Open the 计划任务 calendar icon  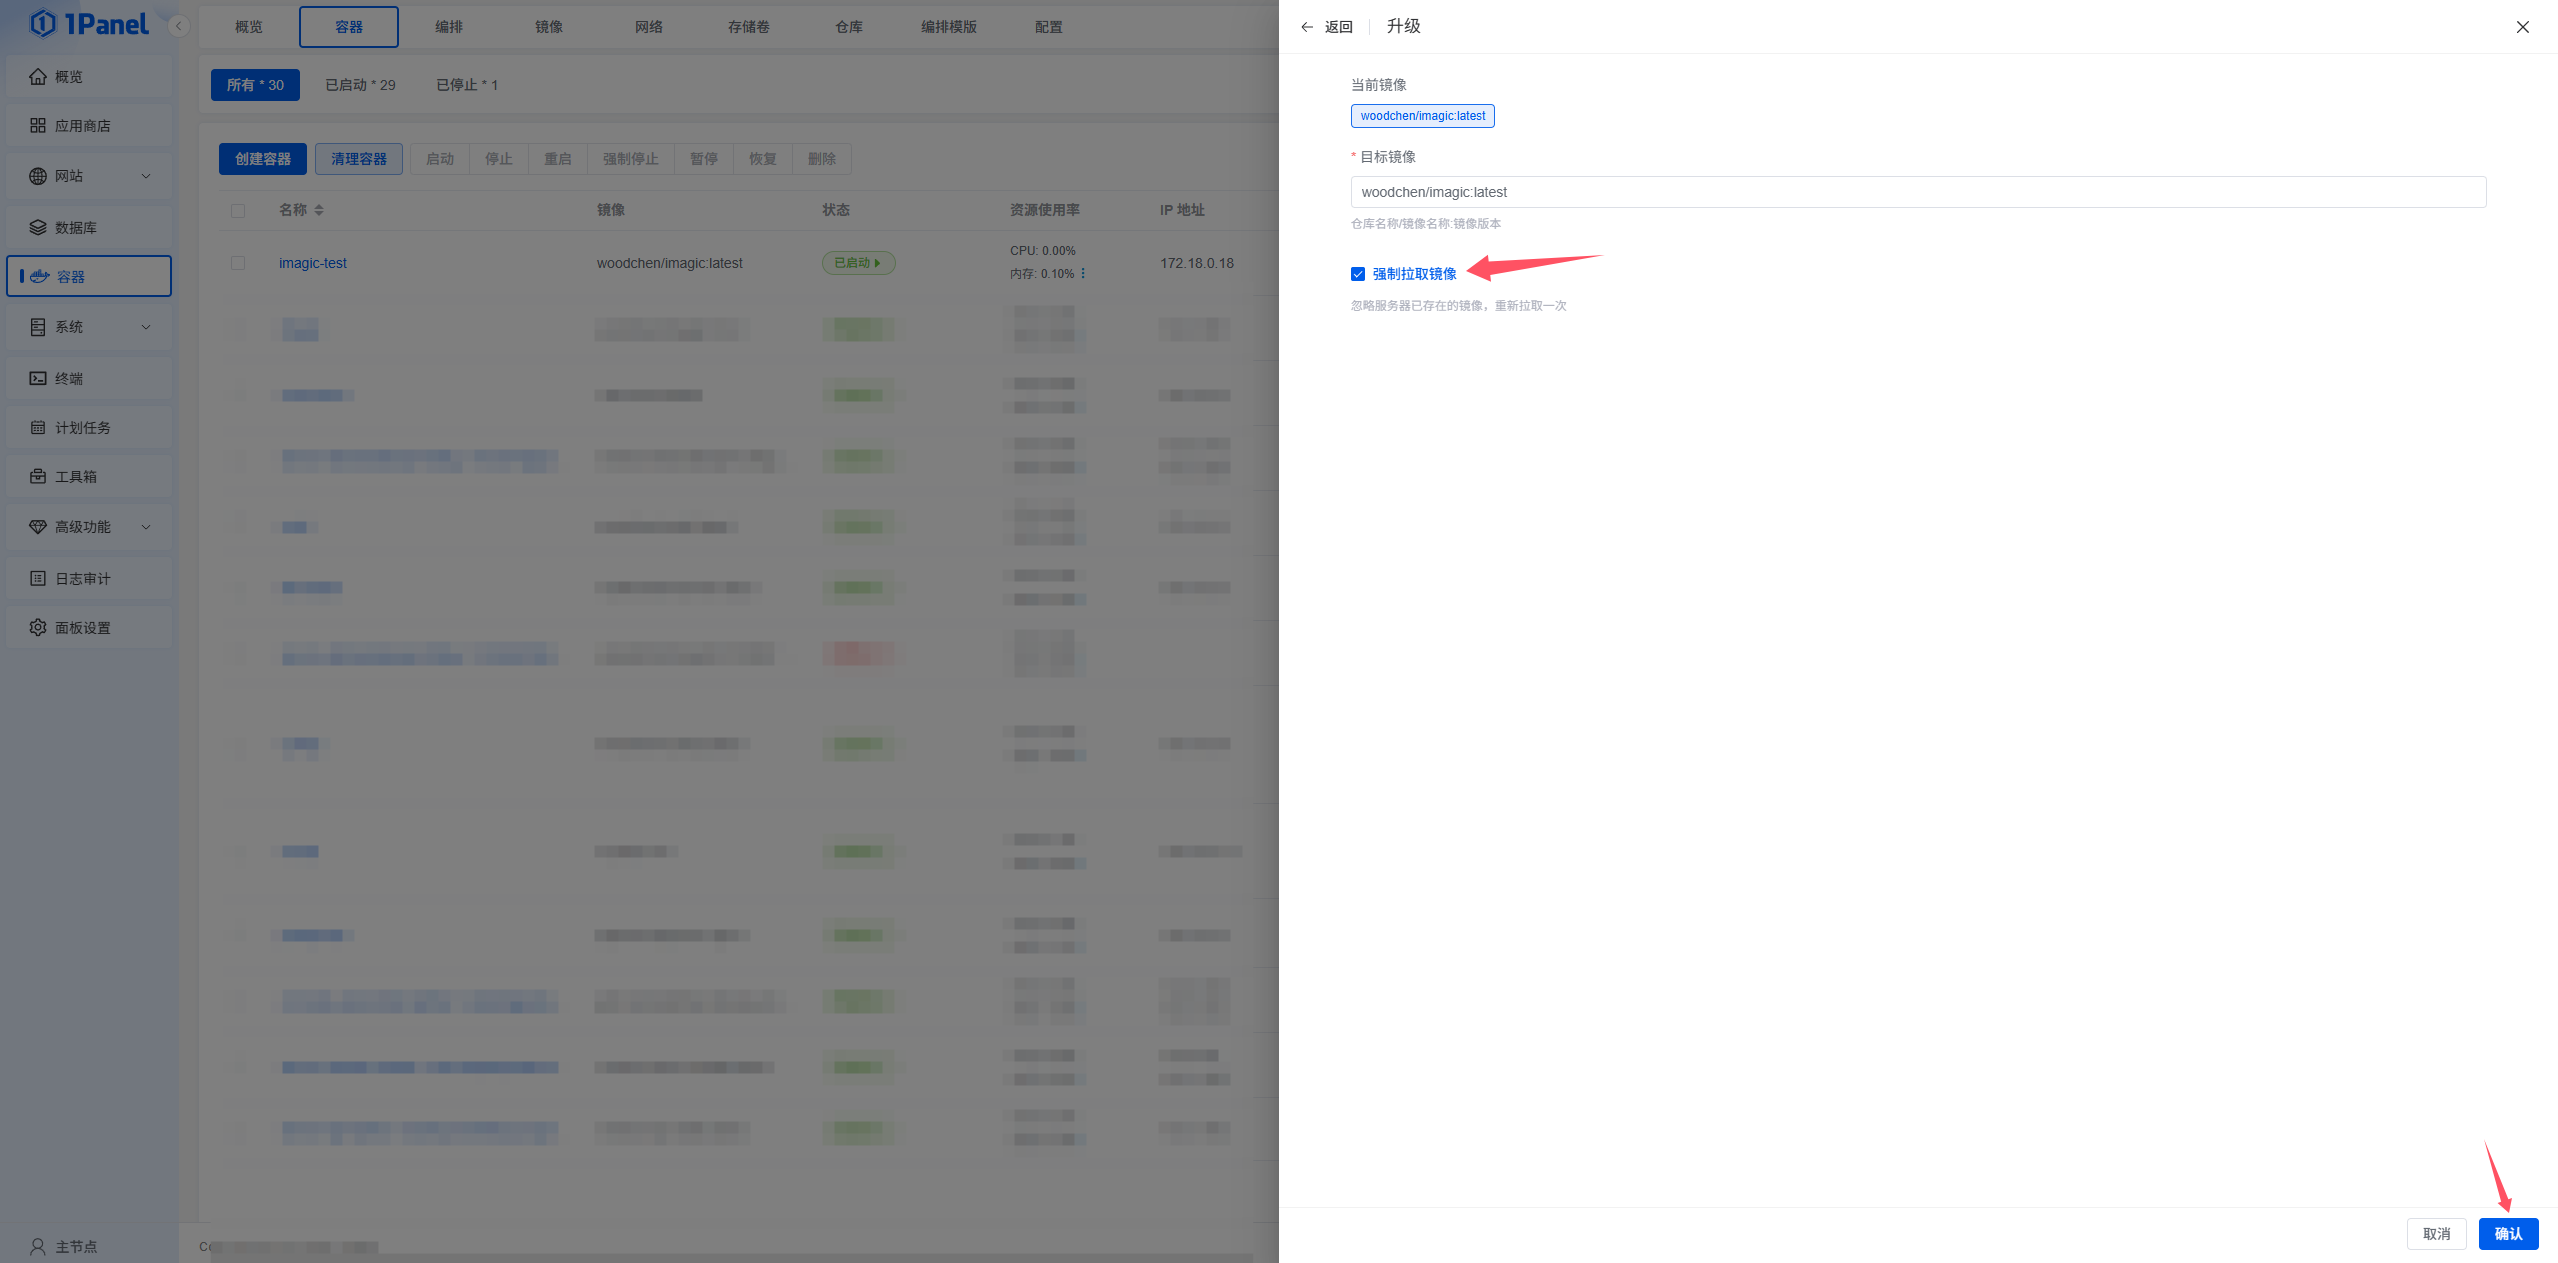[38, 427]
